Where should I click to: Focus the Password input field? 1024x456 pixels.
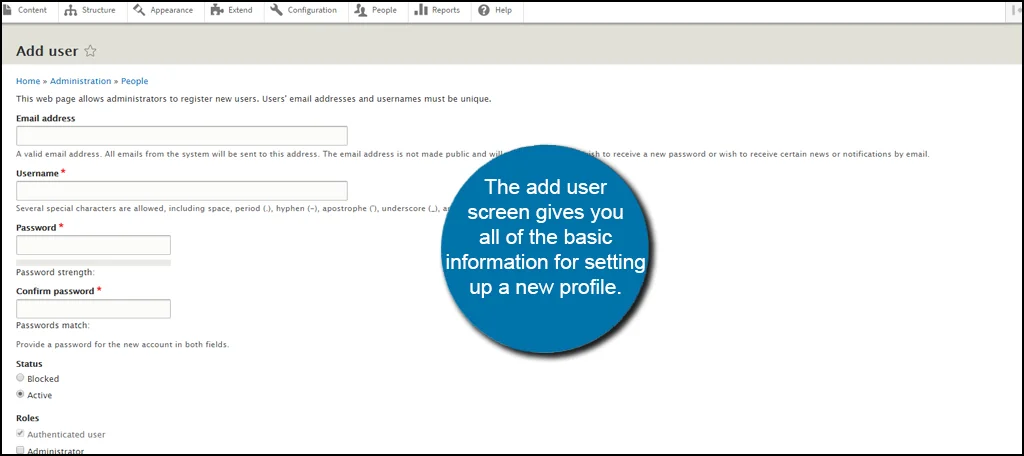pos(93,245)
